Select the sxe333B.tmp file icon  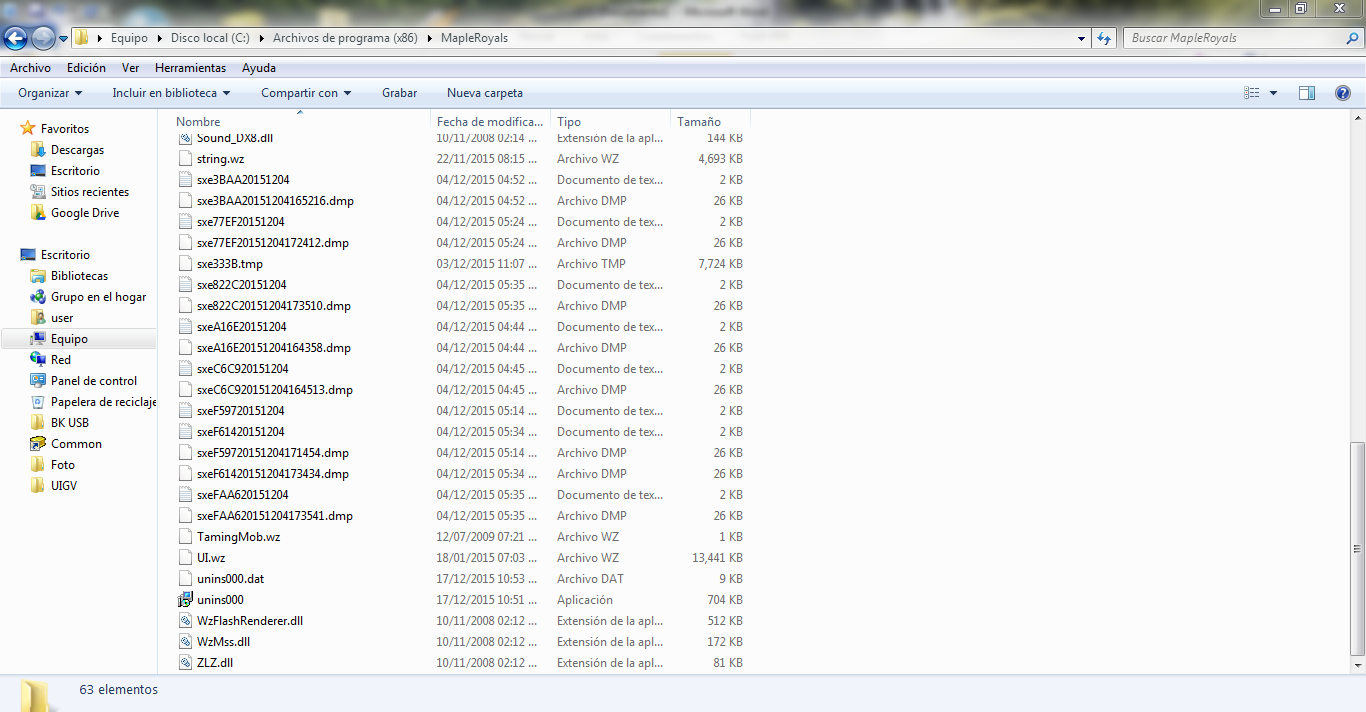click(x=184, y=264)
